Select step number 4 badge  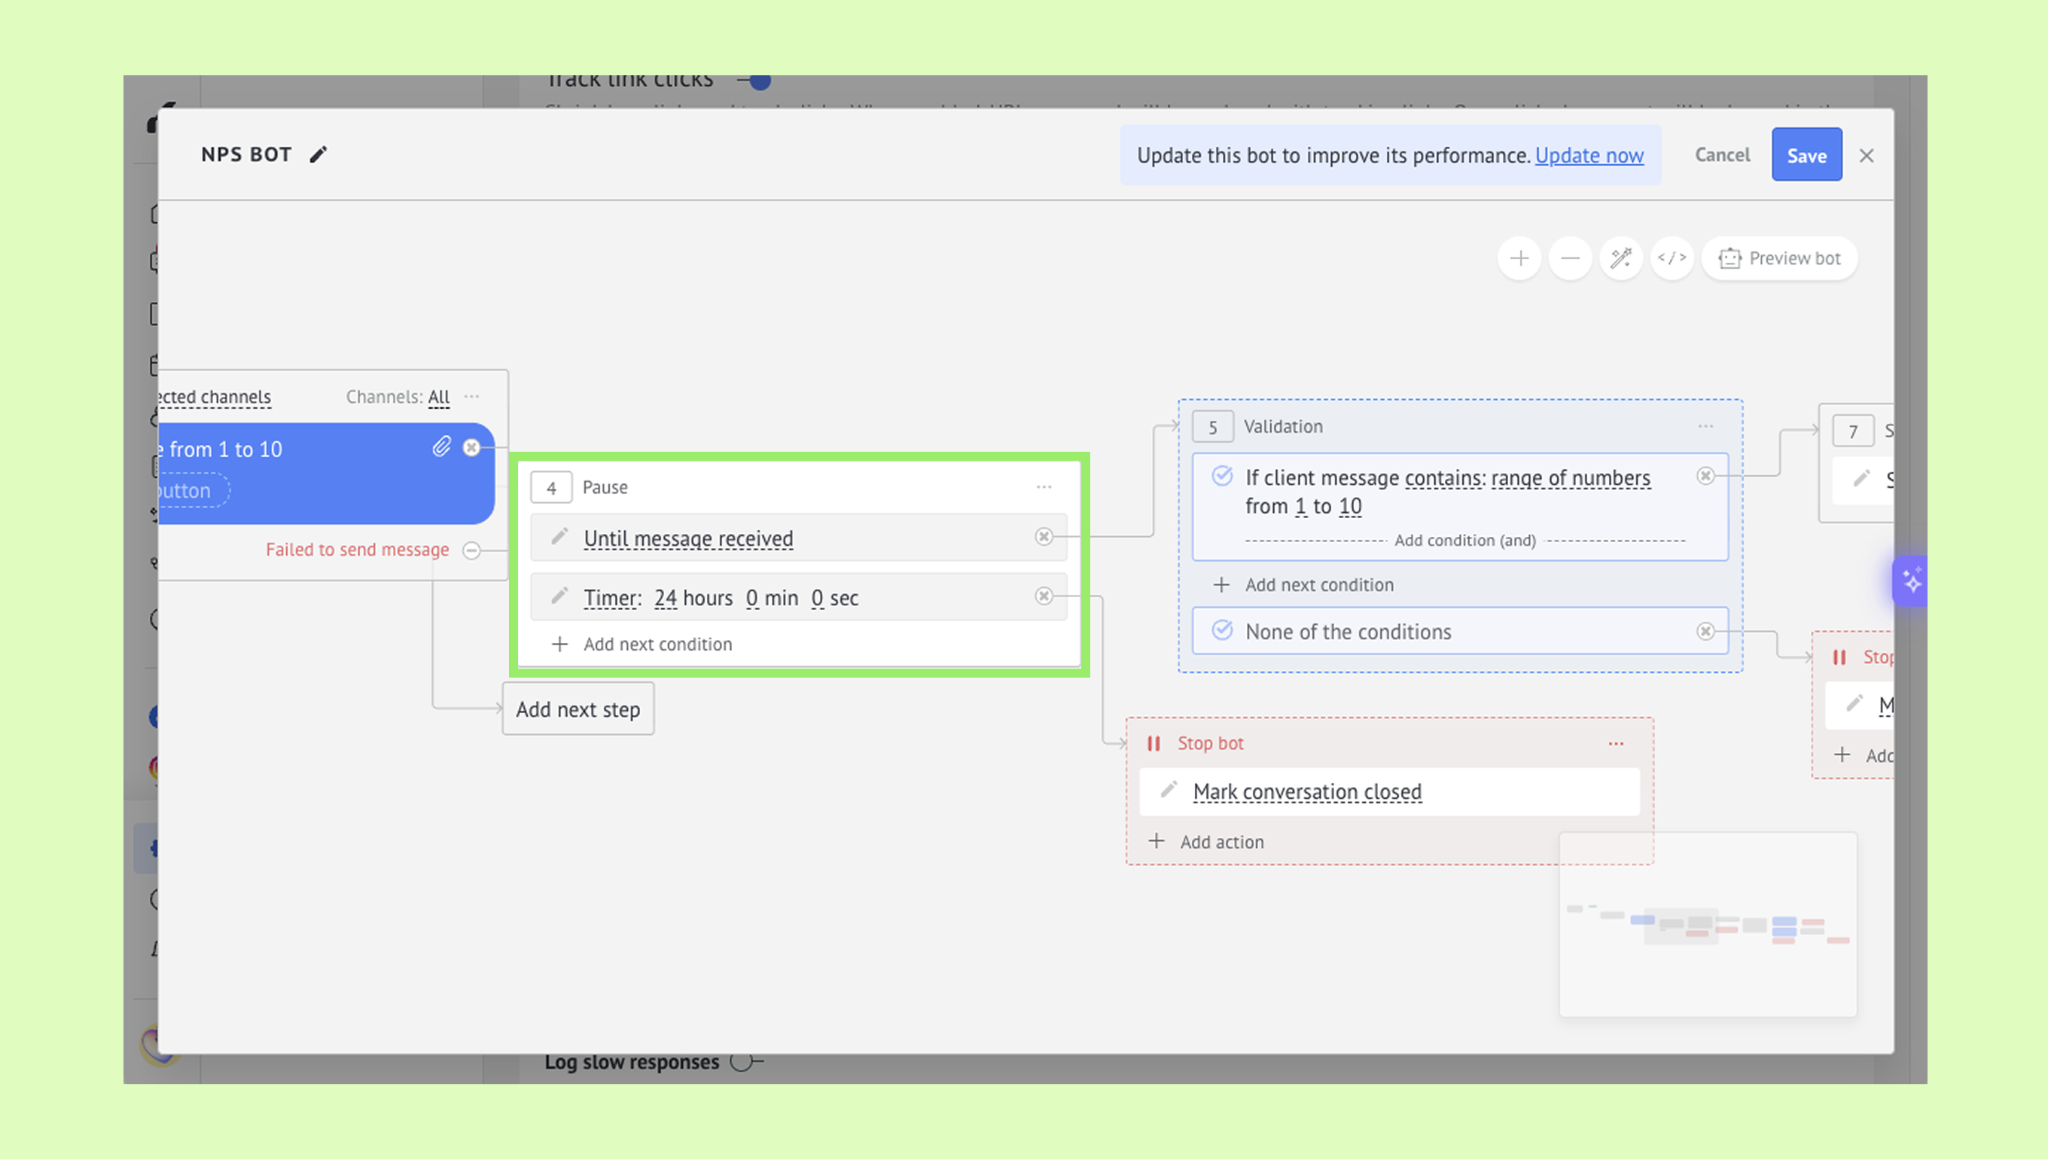click(551, 487)
